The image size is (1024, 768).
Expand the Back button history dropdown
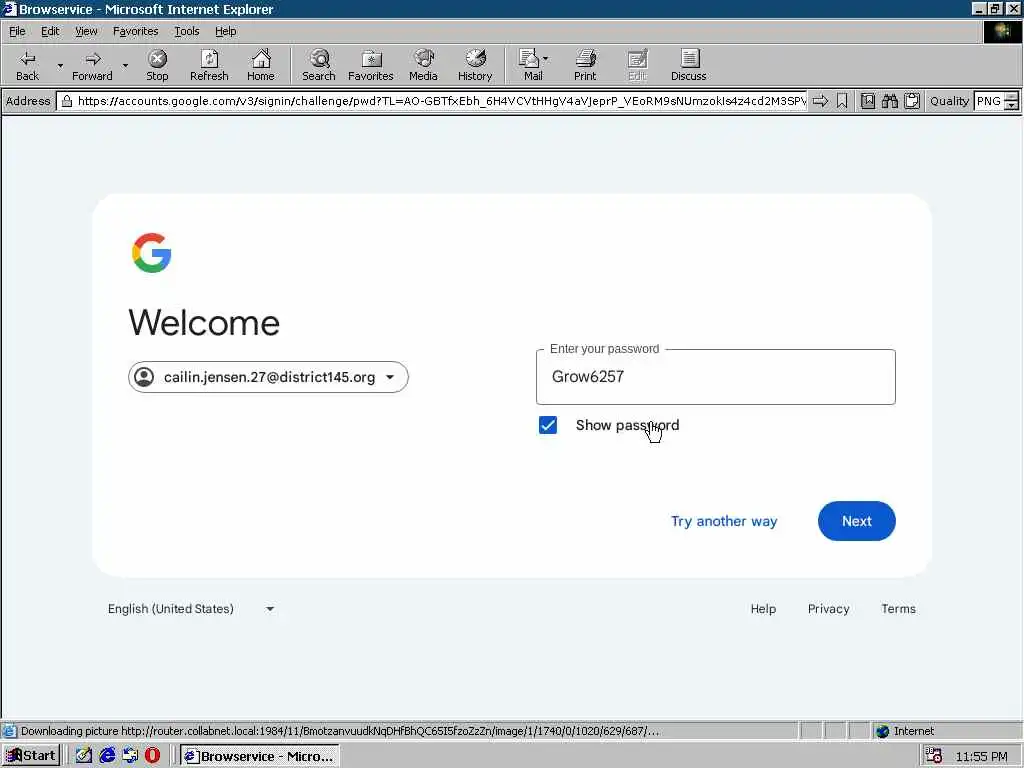tap(60, 65)
